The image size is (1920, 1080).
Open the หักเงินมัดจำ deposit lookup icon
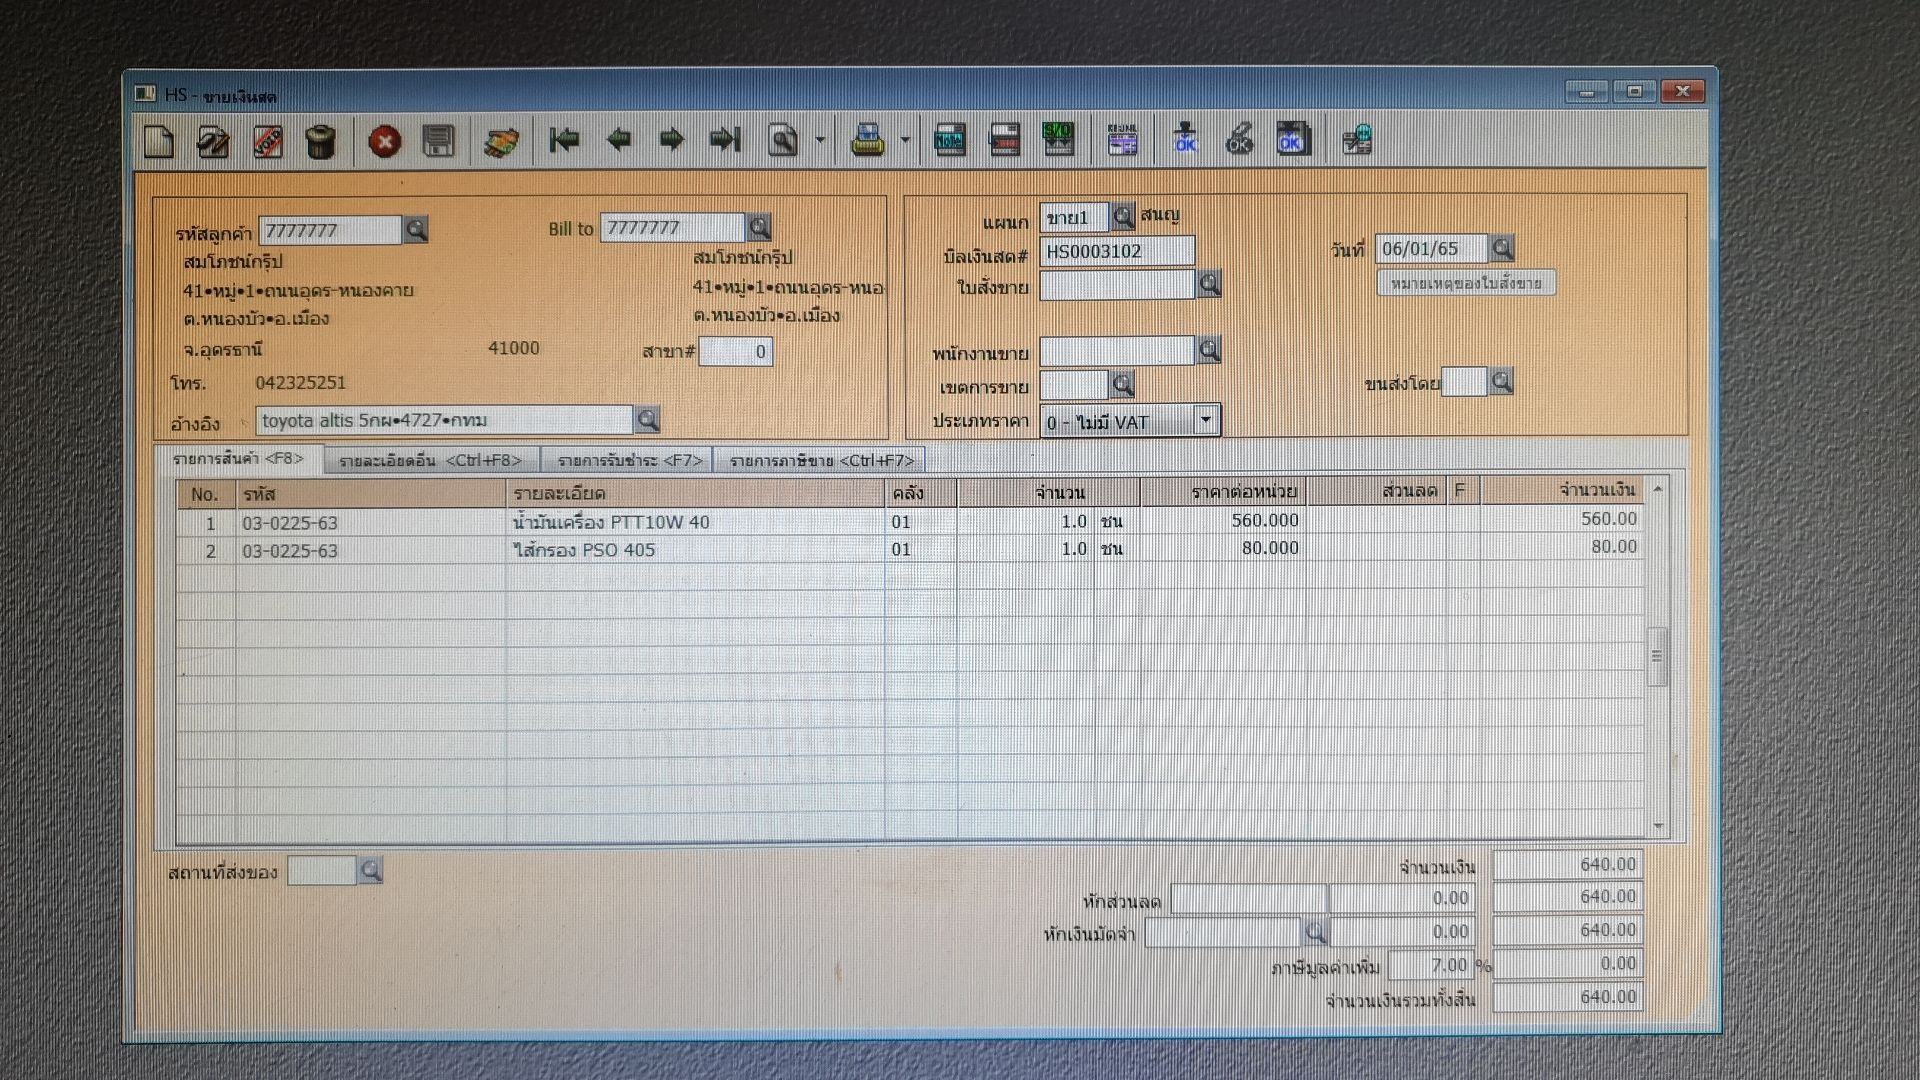click(1315, 932)
